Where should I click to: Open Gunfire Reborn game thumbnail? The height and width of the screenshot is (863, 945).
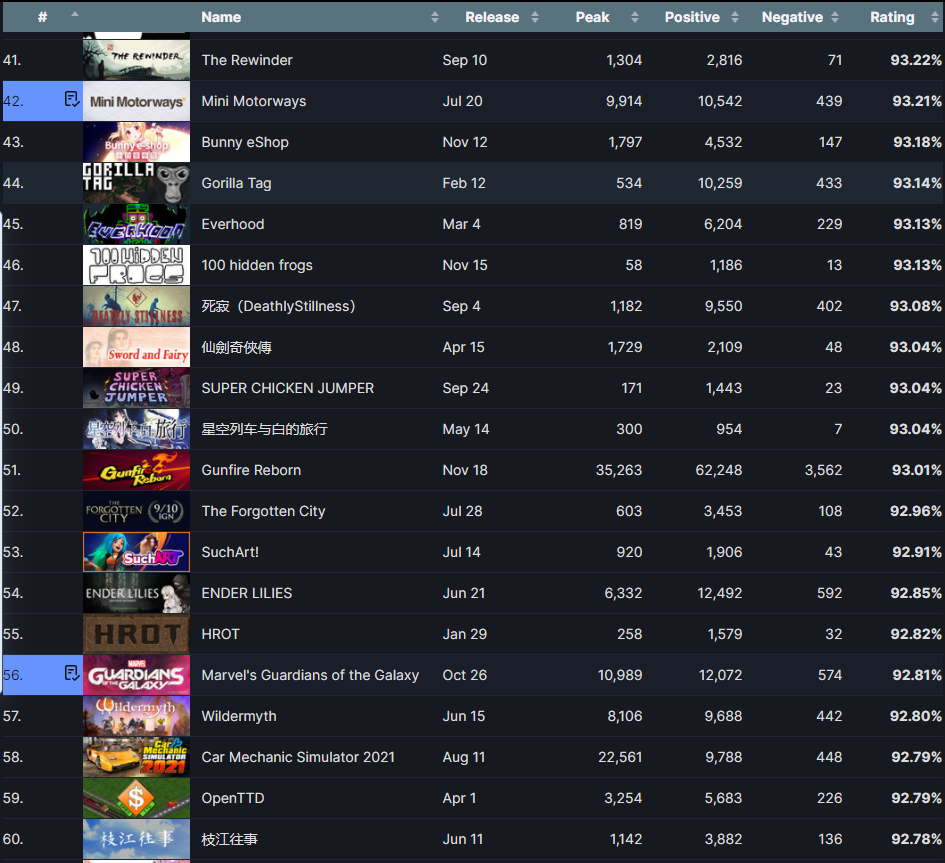coord(136,470)
